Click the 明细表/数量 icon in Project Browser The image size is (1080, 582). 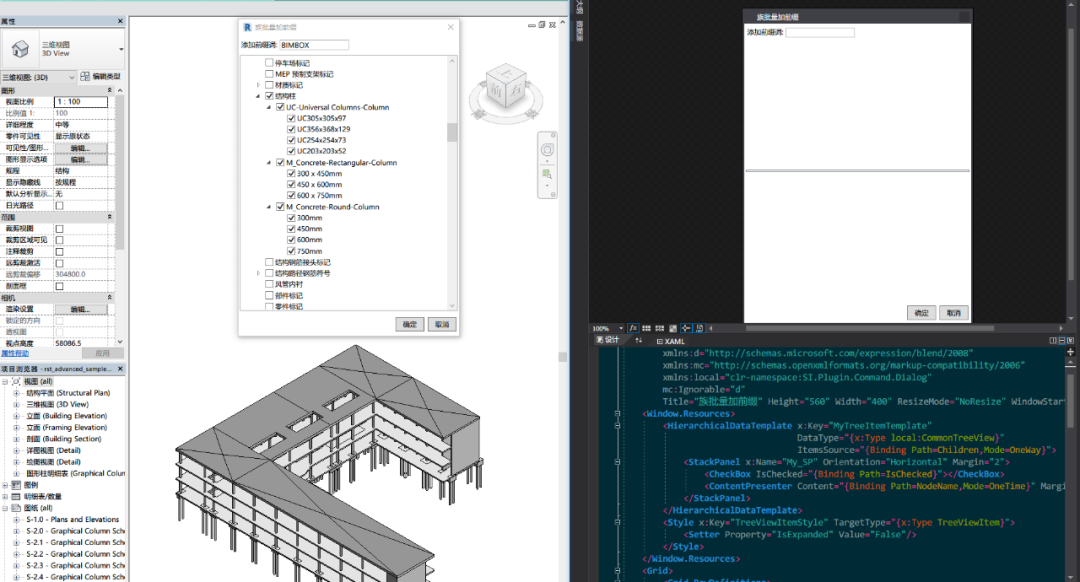(x=16, y=496)
